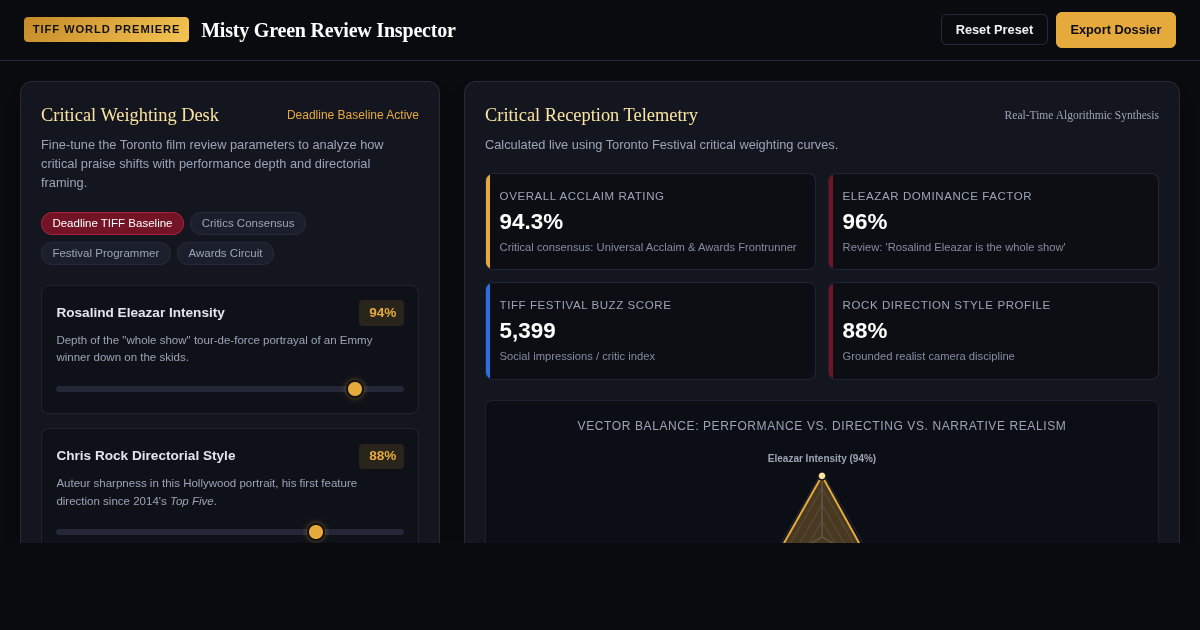Click the 5,399 buzz score value

(527, 331)
